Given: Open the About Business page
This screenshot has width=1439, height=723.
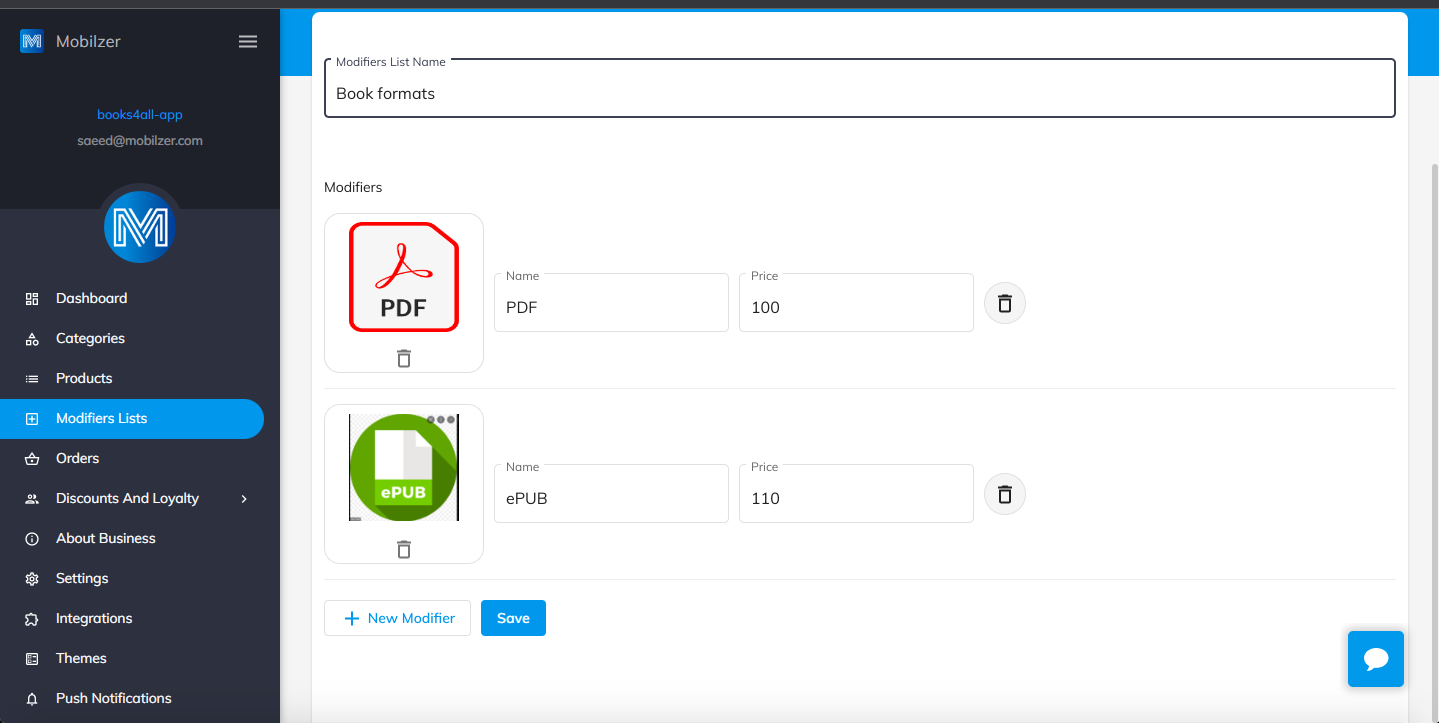Looking at the screenshot, I should click(132, 538).
